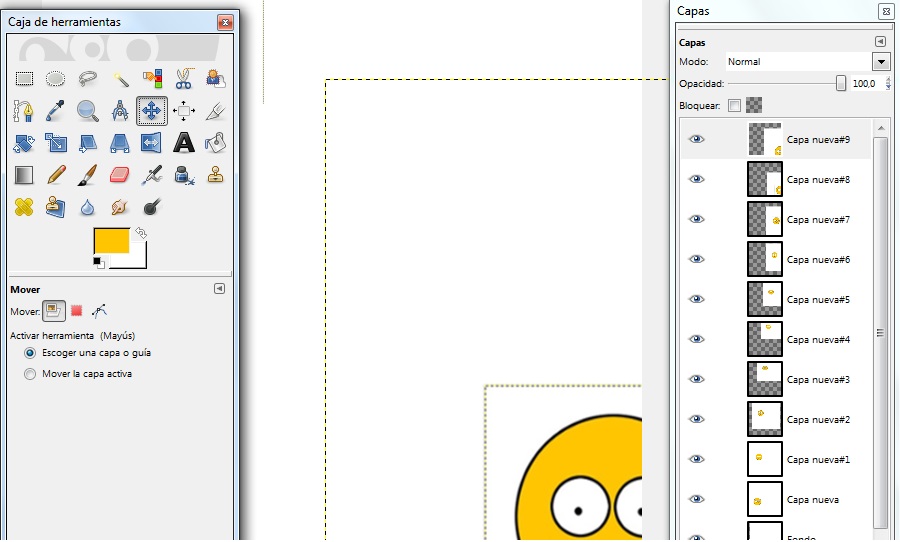Select the Bucket Fill tool
This screenshot has width=900, height=542.
coord(215,143)
